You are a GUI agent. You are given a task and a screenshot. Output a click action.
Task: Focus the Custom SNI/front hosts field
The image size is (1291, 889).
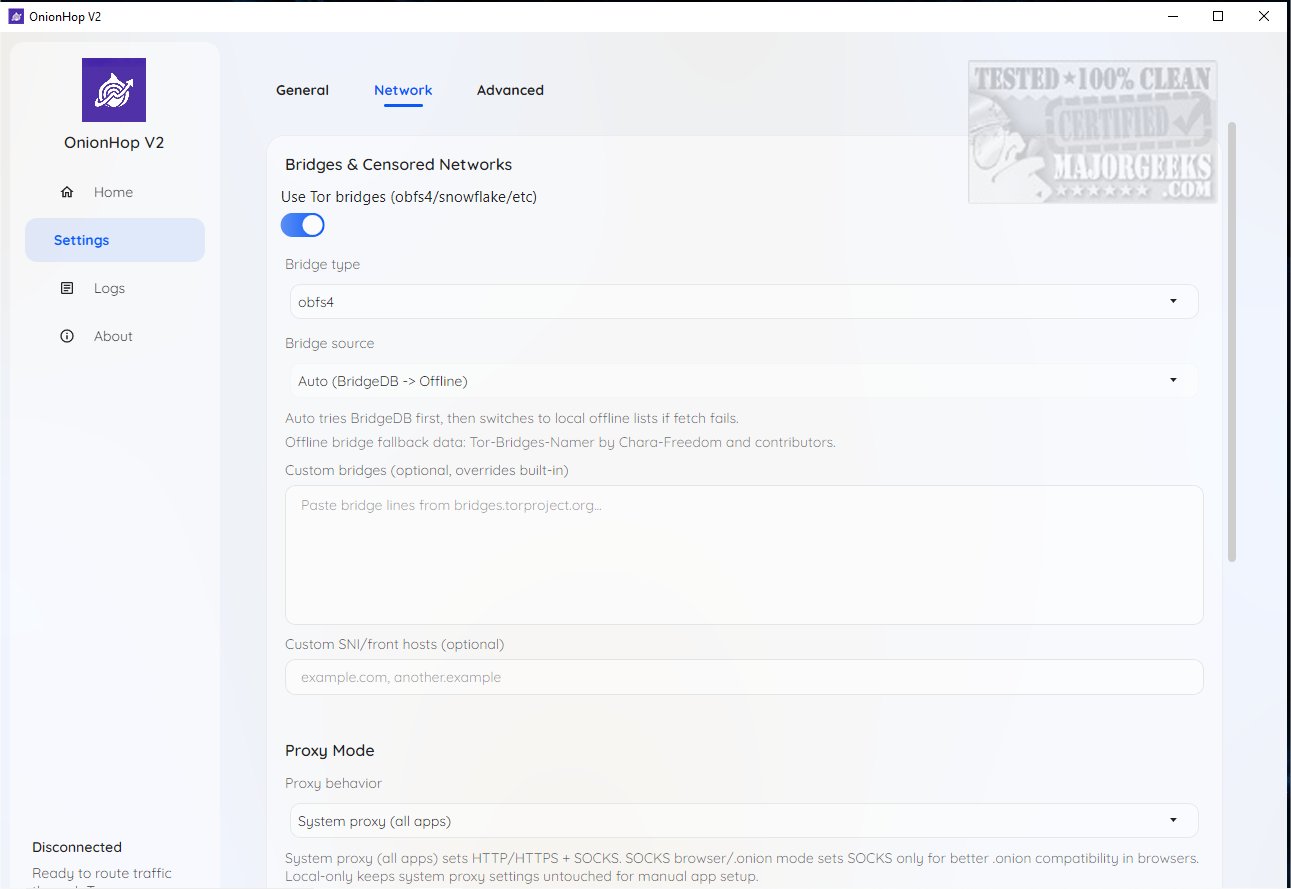point(743,677)
